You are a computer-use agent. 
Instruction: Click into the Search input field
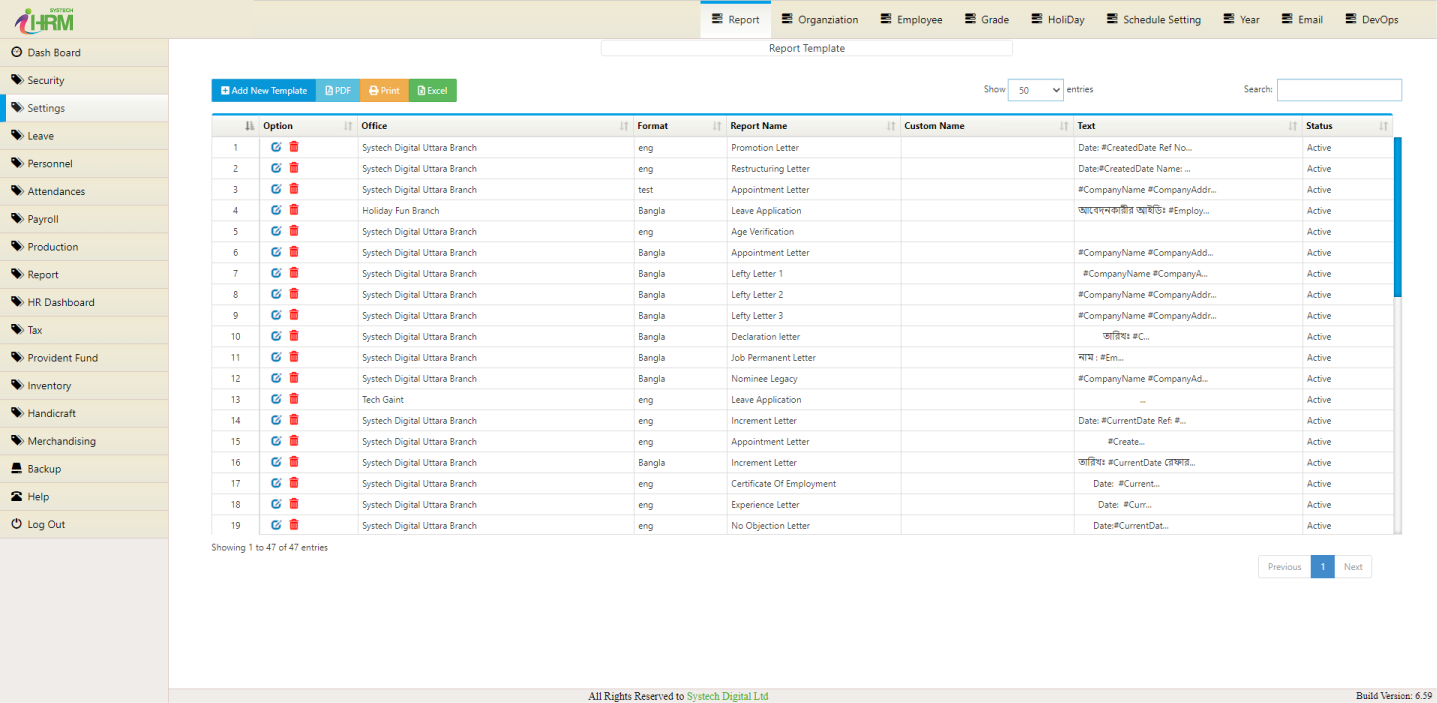[x=1338, y=90]
